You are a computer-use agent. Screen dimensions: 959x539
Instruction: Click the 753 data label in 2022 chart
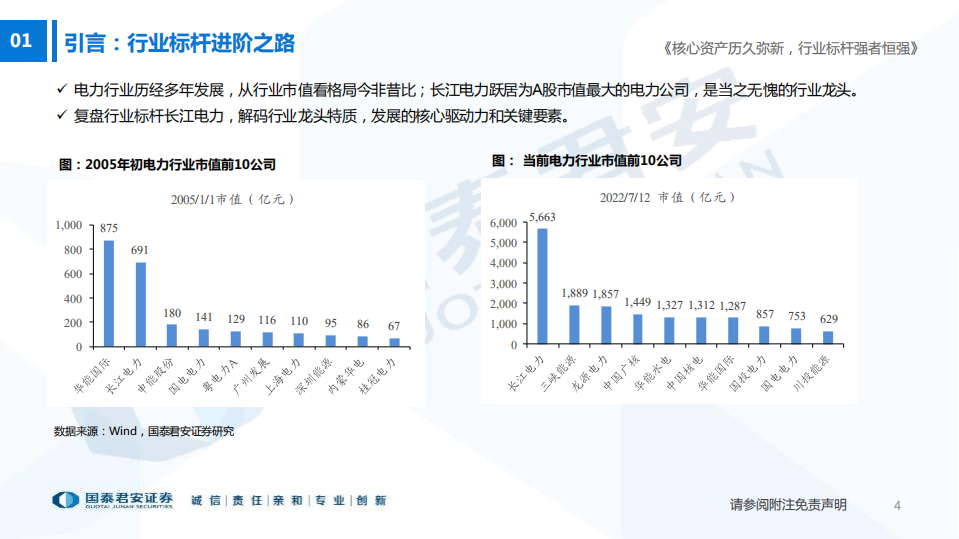796,316
